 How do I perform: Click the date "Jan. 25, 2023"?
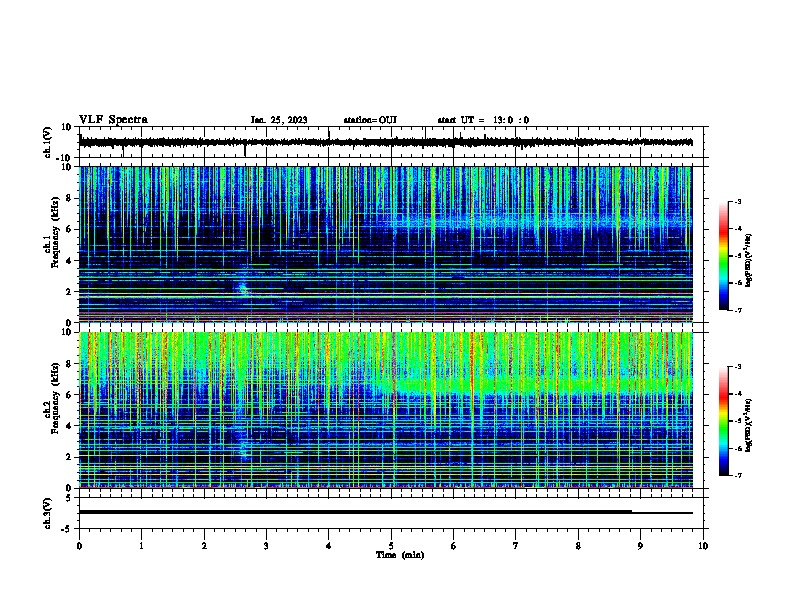(279, 120)
